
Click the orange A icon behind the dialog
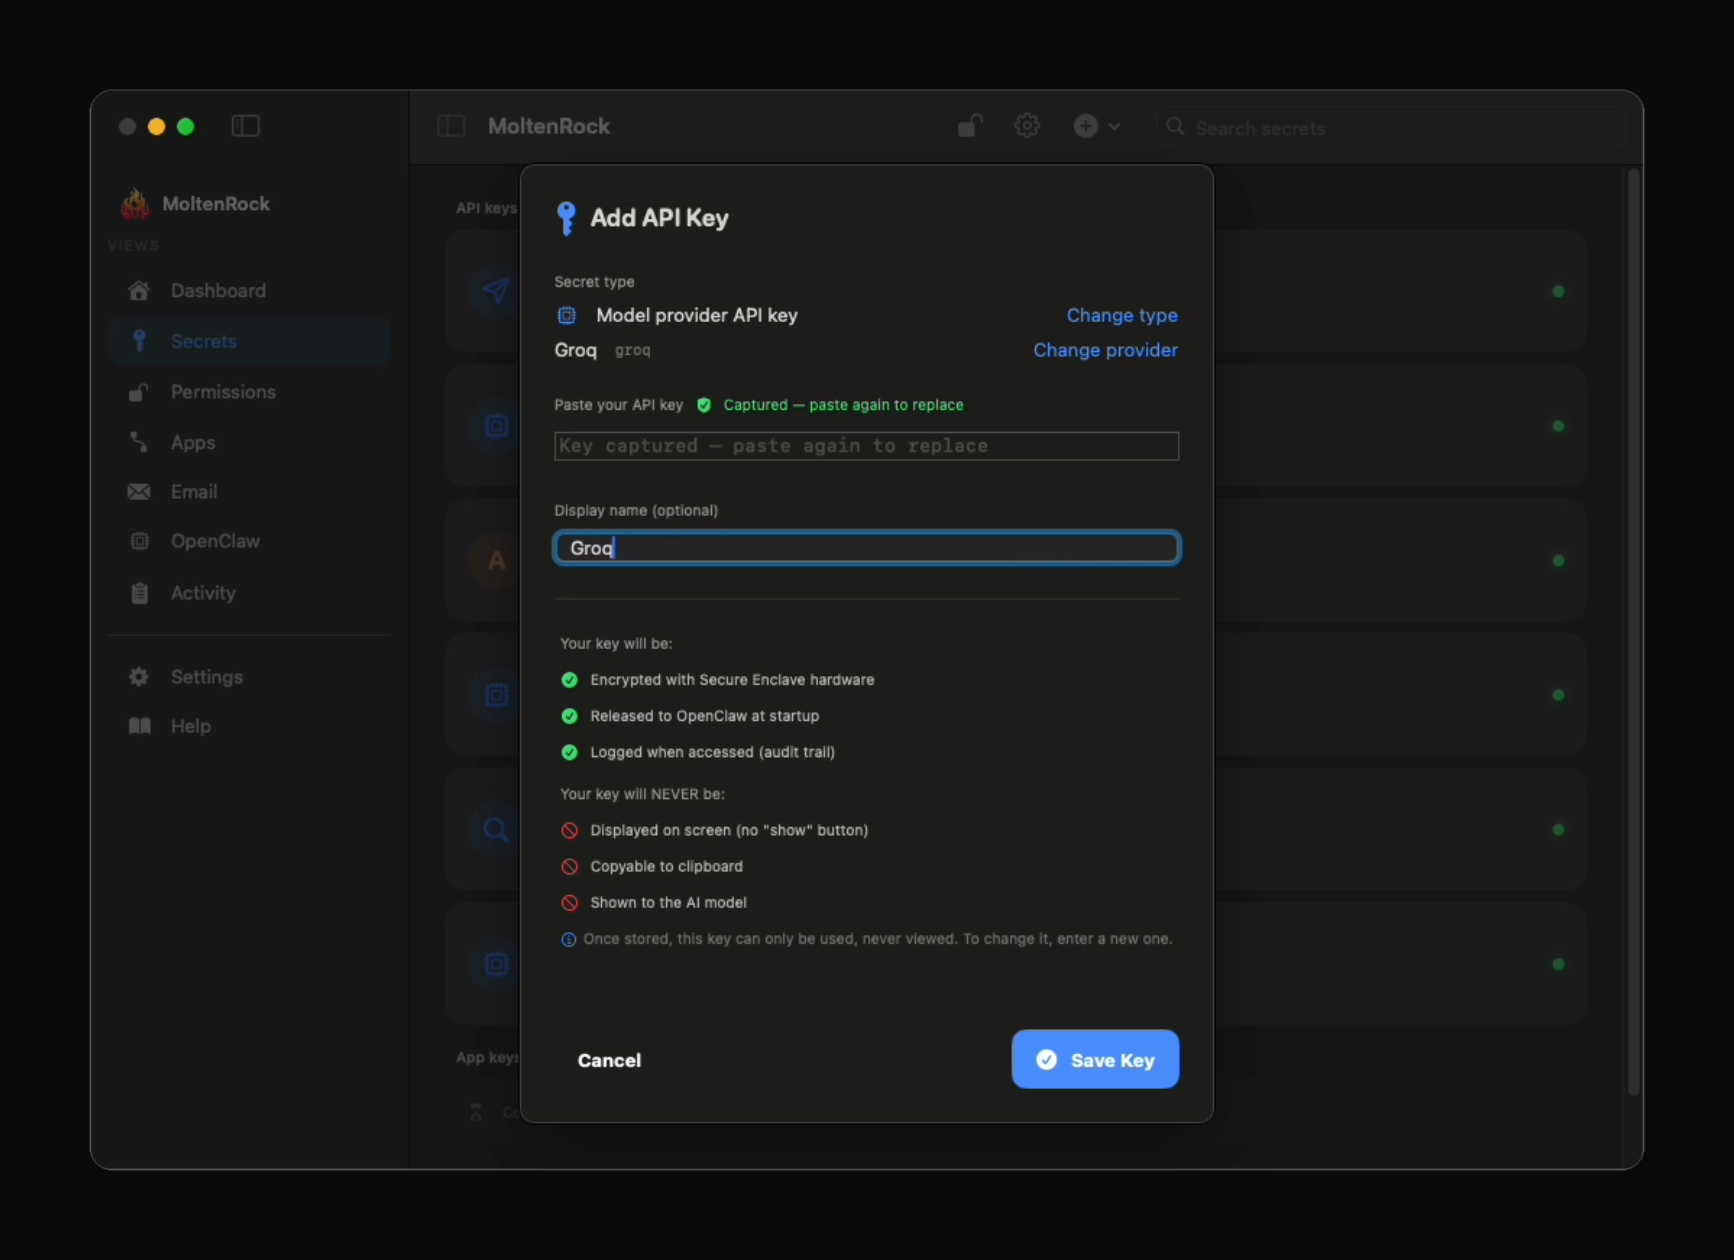pyautogui.click(x=496, y=561)
